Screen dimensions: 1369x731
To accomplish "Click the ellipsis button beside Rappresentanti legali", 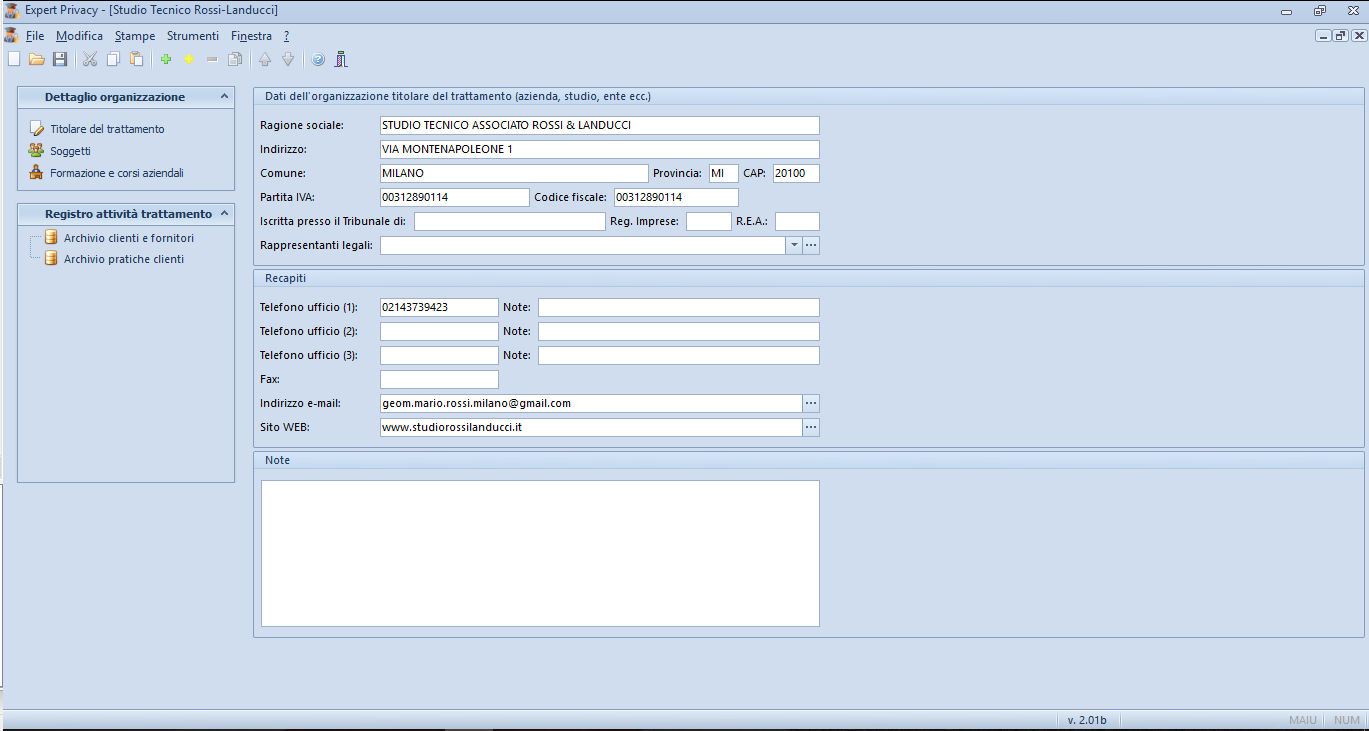I will 811,245.
